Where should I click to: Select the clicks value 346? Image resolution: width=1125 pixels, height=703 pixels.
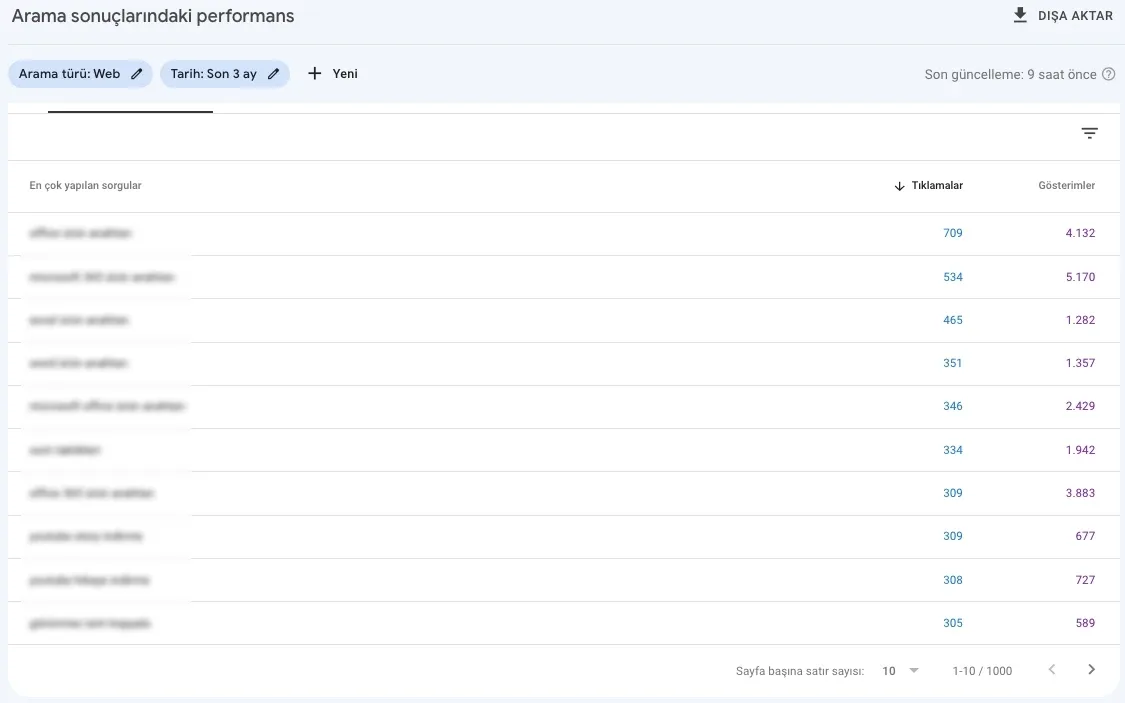[x=953, y=406]
